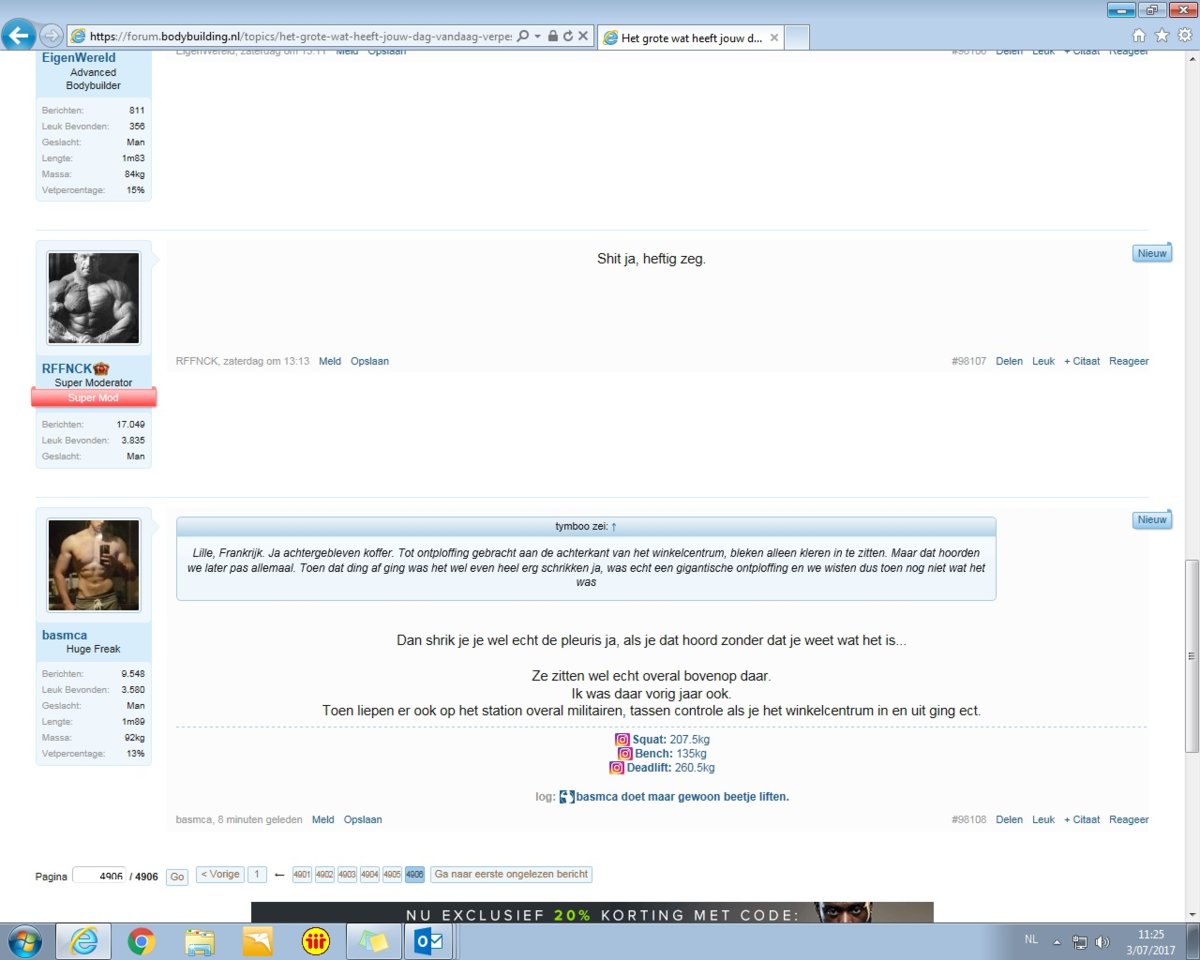Launch Google Chrome from the taskbar

click(141, 941)
